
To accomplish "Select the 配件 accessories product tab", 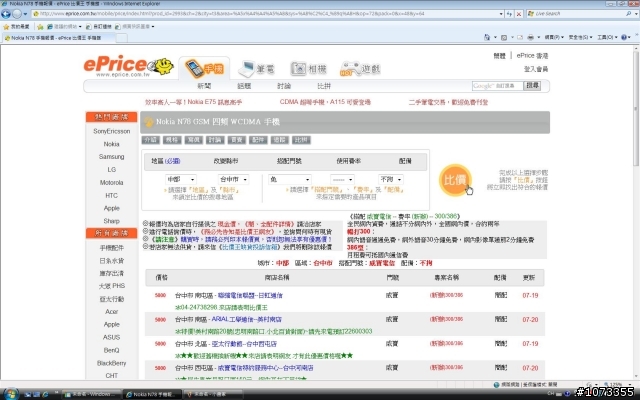I will point(258,140).
